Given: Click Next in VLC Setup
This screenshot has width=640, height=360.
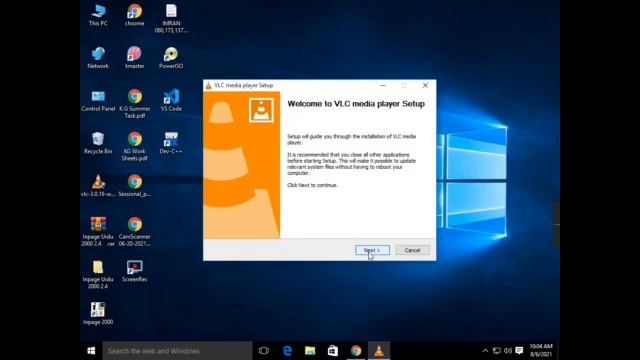Looking at the screenshot, I should (x=372, y=250).
